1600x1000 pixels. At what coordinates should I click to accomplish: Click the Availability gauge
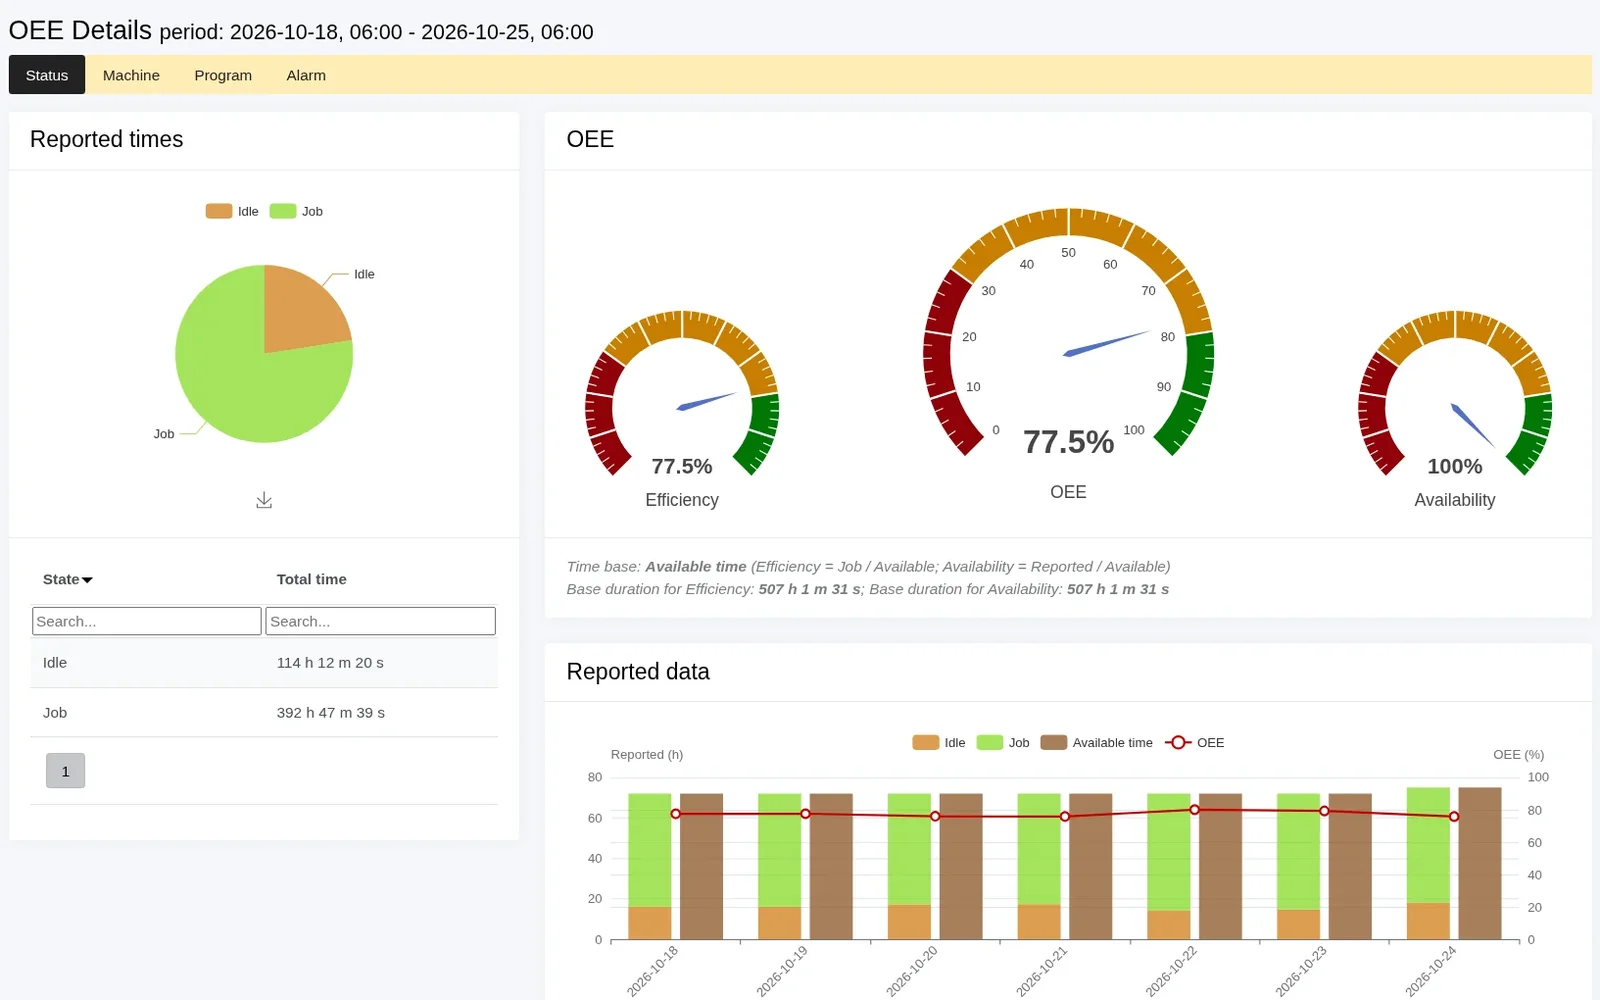coord(1455,395)
